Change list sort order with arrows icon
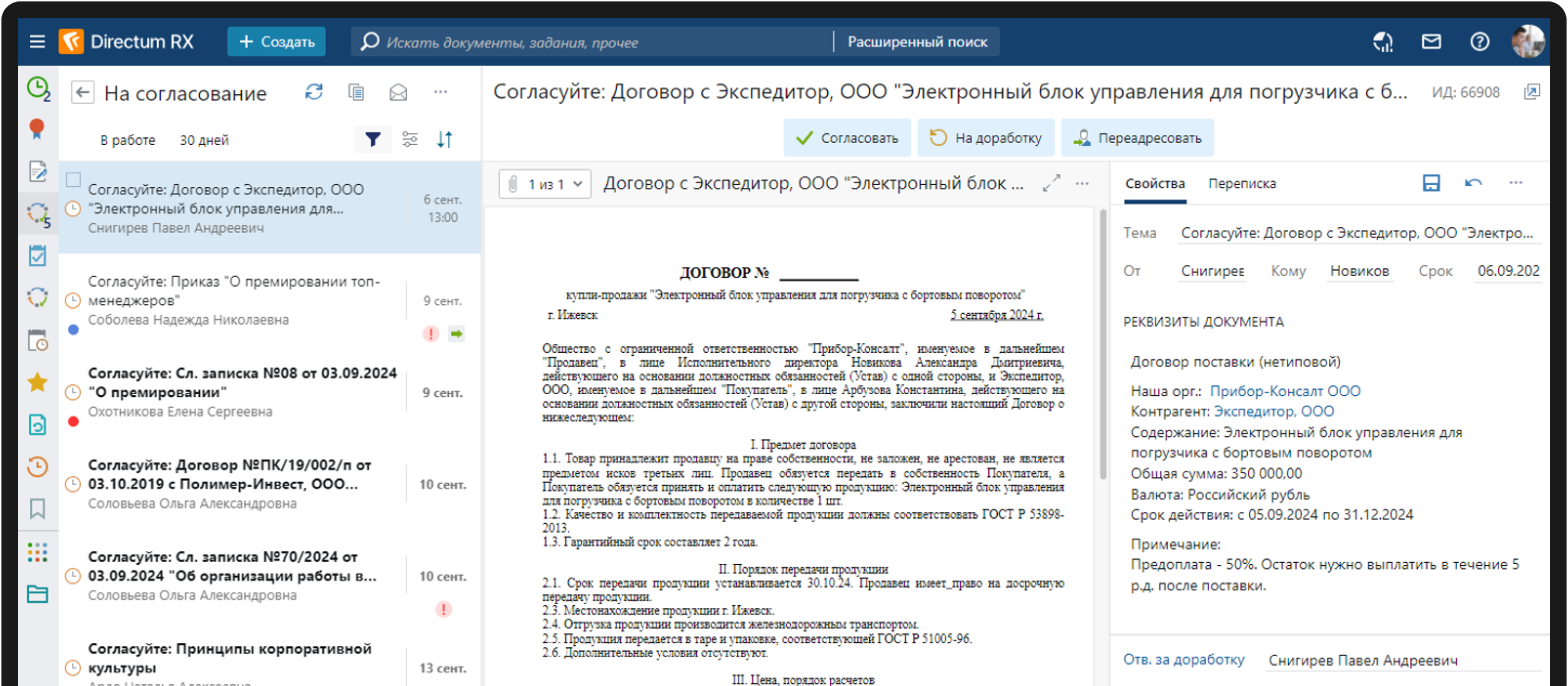This screenshot has height=686, width=1568. tap(446, 140)
